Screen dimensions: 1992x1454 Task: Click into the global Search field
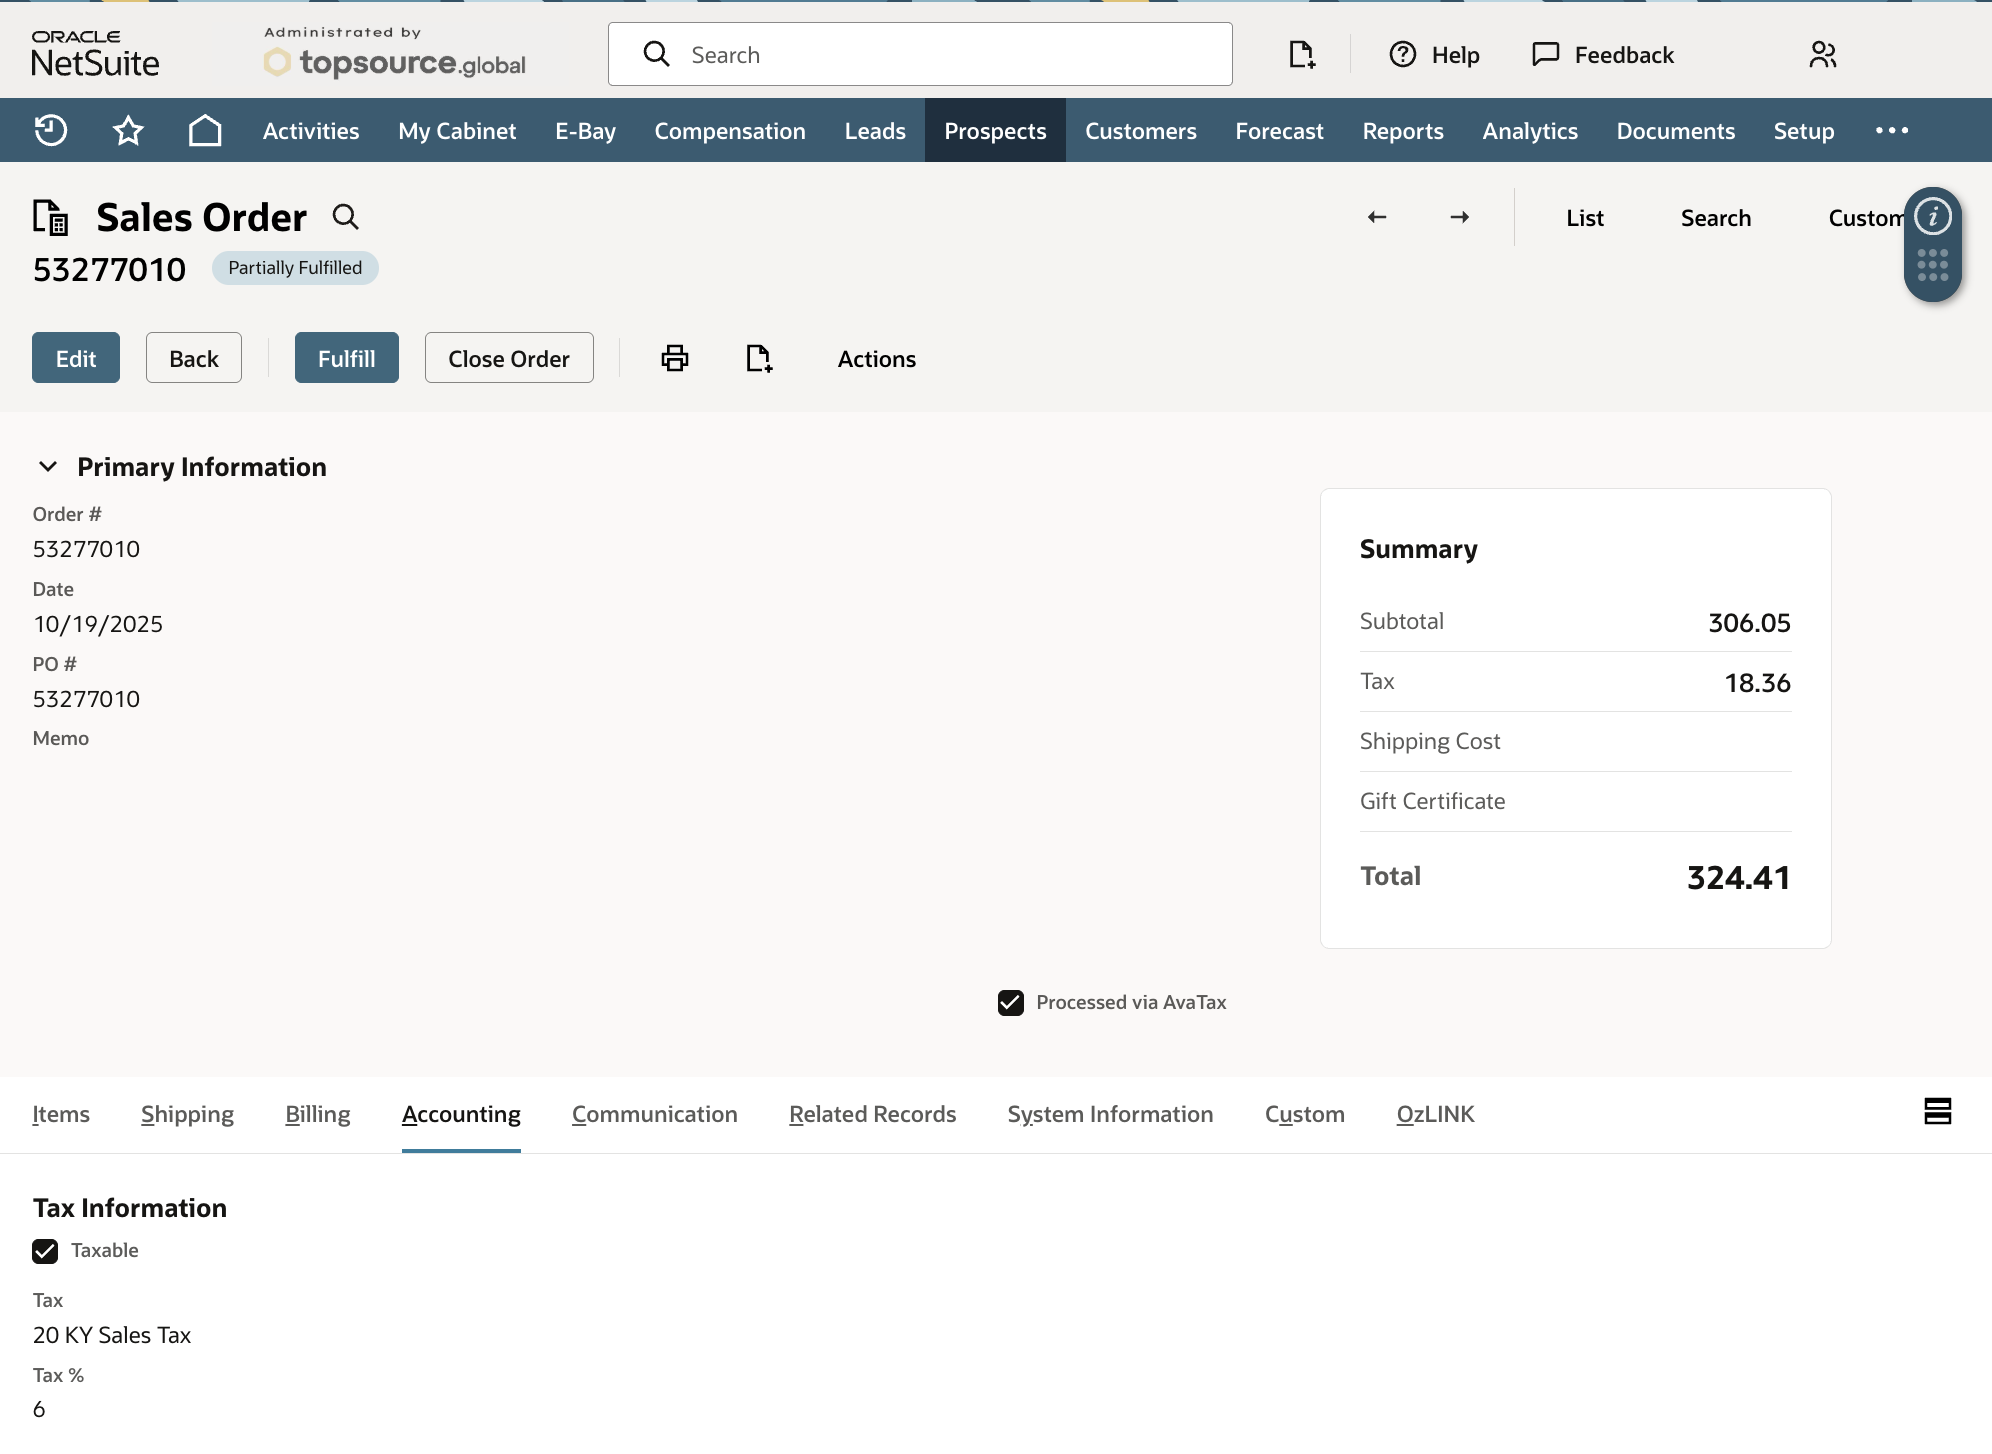click(x=920, y=54)
